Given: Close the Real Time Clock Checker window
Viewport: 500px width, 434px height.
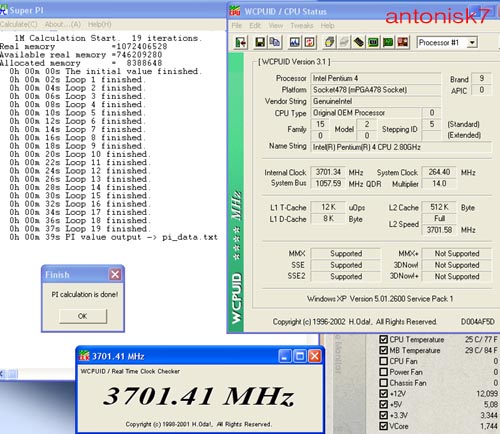Looking at the screenshot, I should point(315,356).
